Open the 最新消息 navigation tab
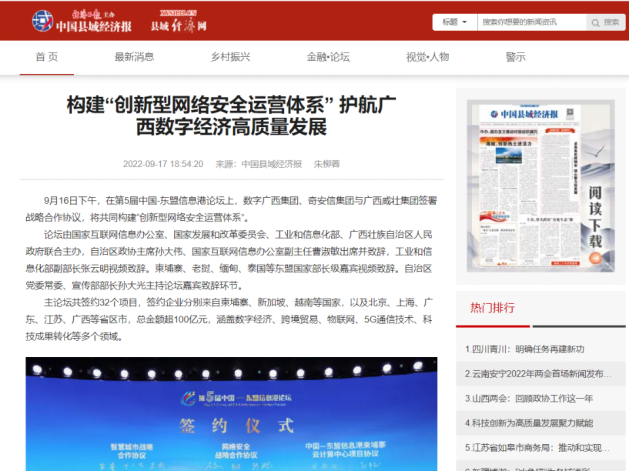Screen dimensions: 629x471 tap(134, 57)
